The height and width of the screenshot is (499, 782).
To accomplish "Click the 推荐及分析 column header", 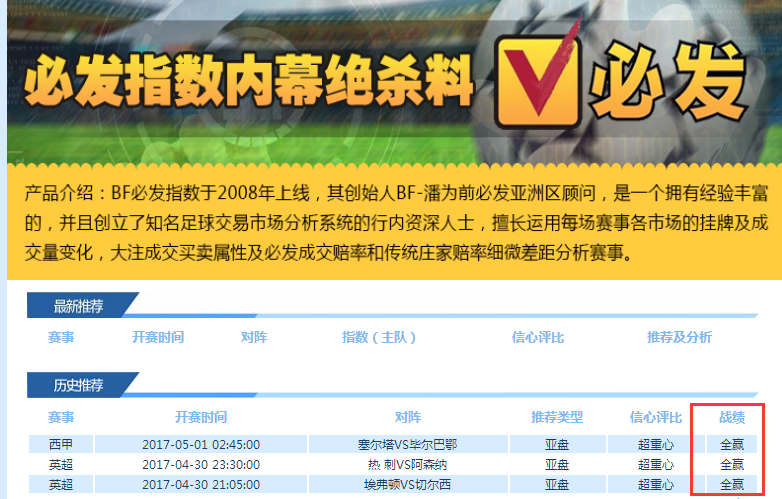I will click(x=679, y=337).
